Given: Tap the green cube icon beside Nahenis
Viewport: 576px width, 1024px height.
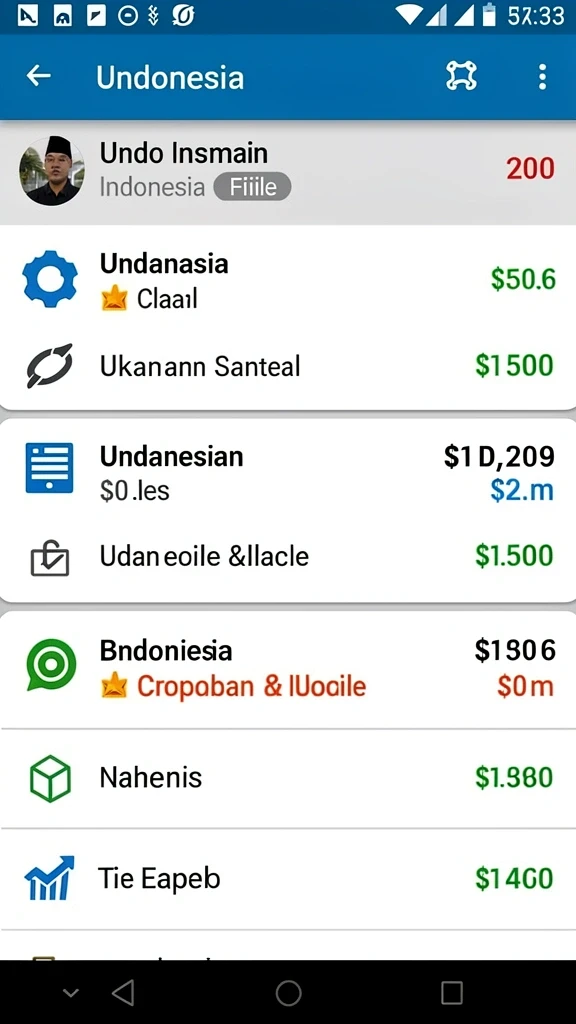Looking at the screenshot, I should point(50,778).
